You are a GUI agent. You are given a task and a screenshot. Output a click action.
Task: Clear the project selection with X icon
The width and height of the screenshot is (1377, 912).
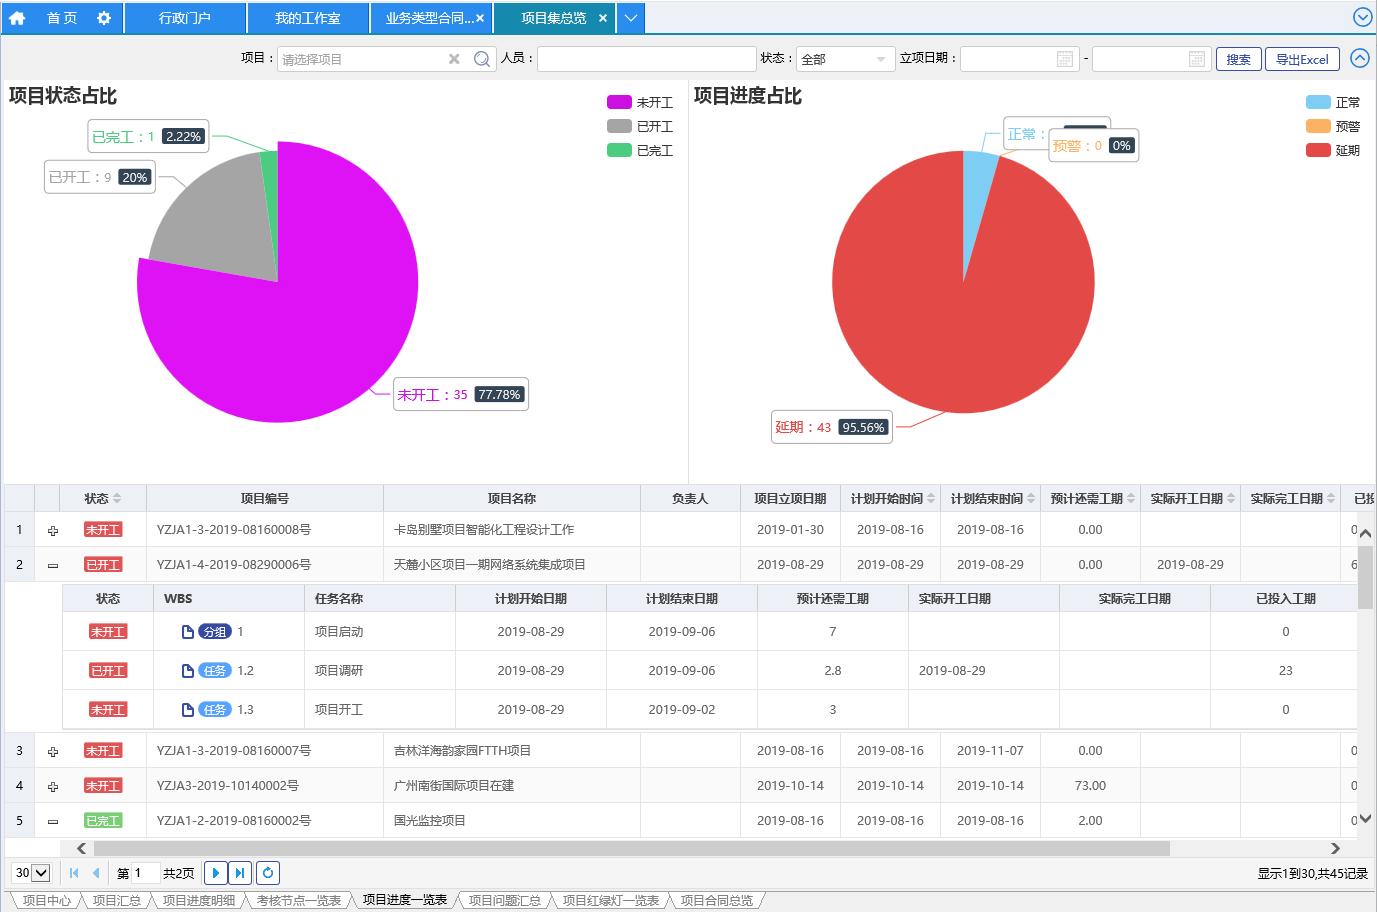(454, 59)
